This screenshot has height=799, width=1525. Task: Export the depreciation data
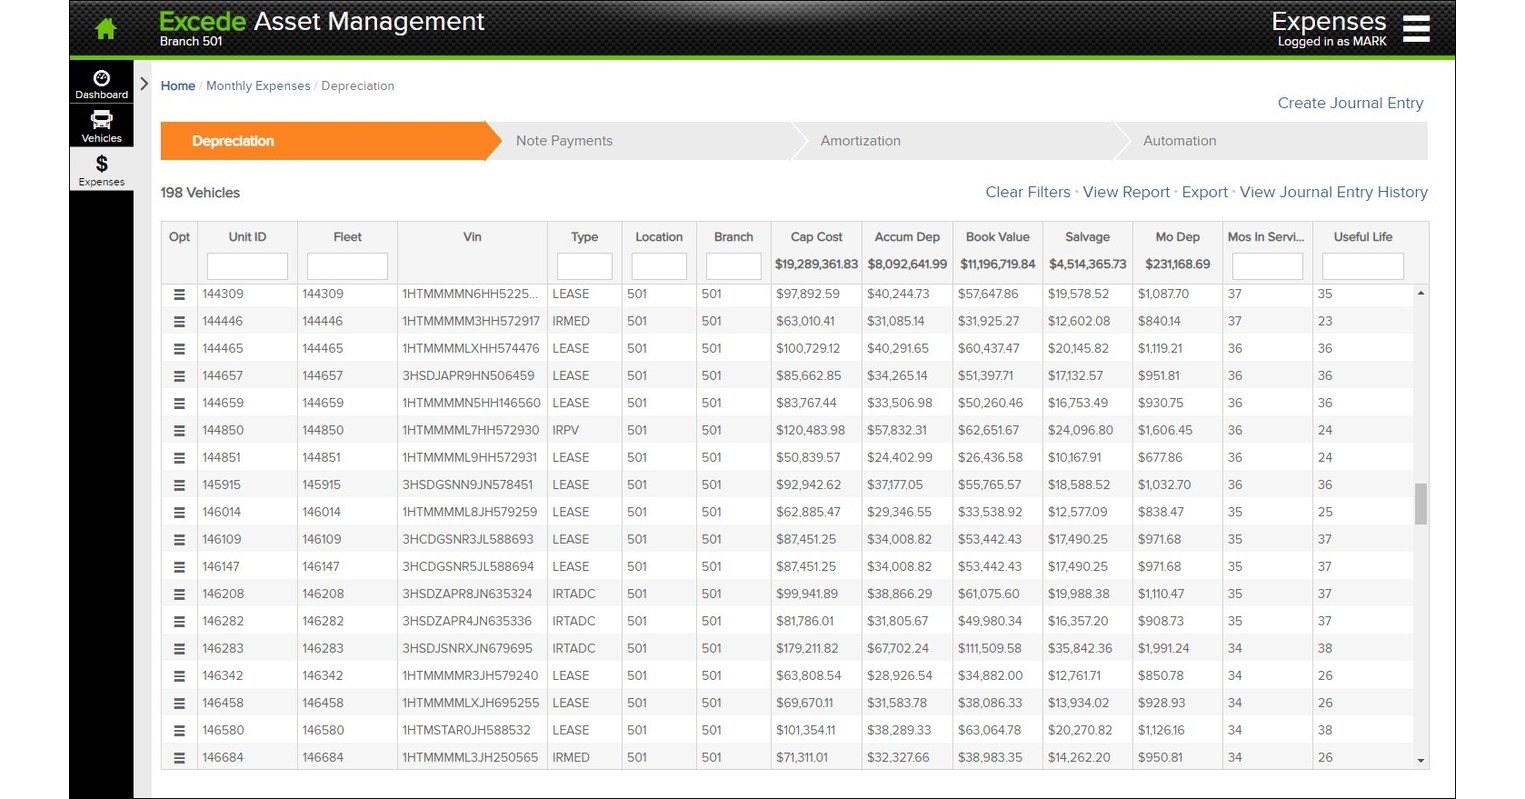click(x=1204, y=192)
